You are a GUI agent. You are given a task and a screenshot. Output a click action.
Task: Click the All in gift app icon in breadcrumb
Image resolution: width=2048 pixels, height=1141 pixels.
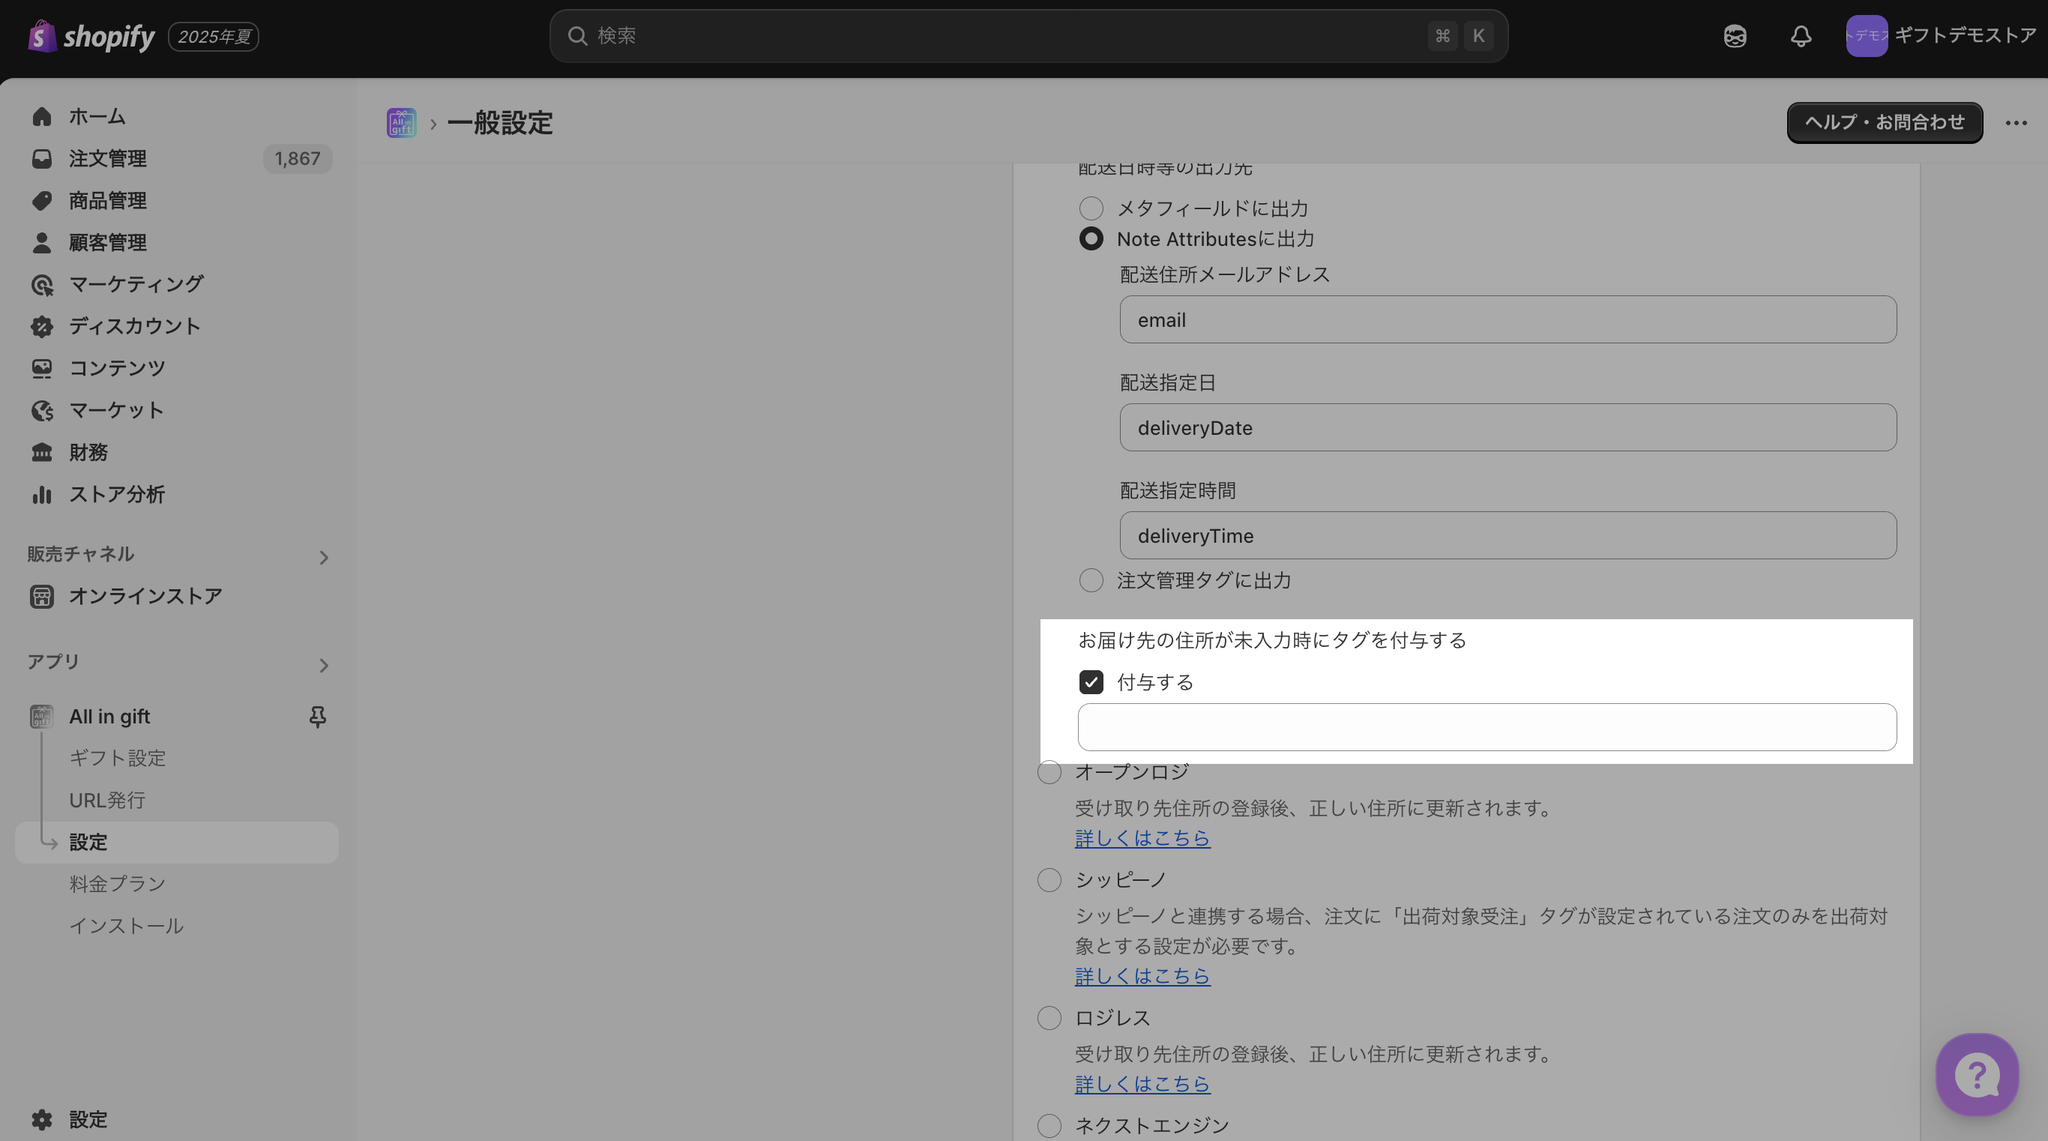[x=401, y=123]
